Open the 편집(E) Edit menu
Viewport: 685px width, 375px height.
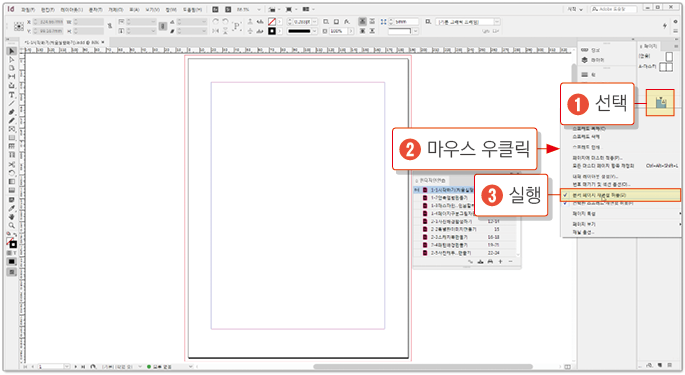[48, 9]
